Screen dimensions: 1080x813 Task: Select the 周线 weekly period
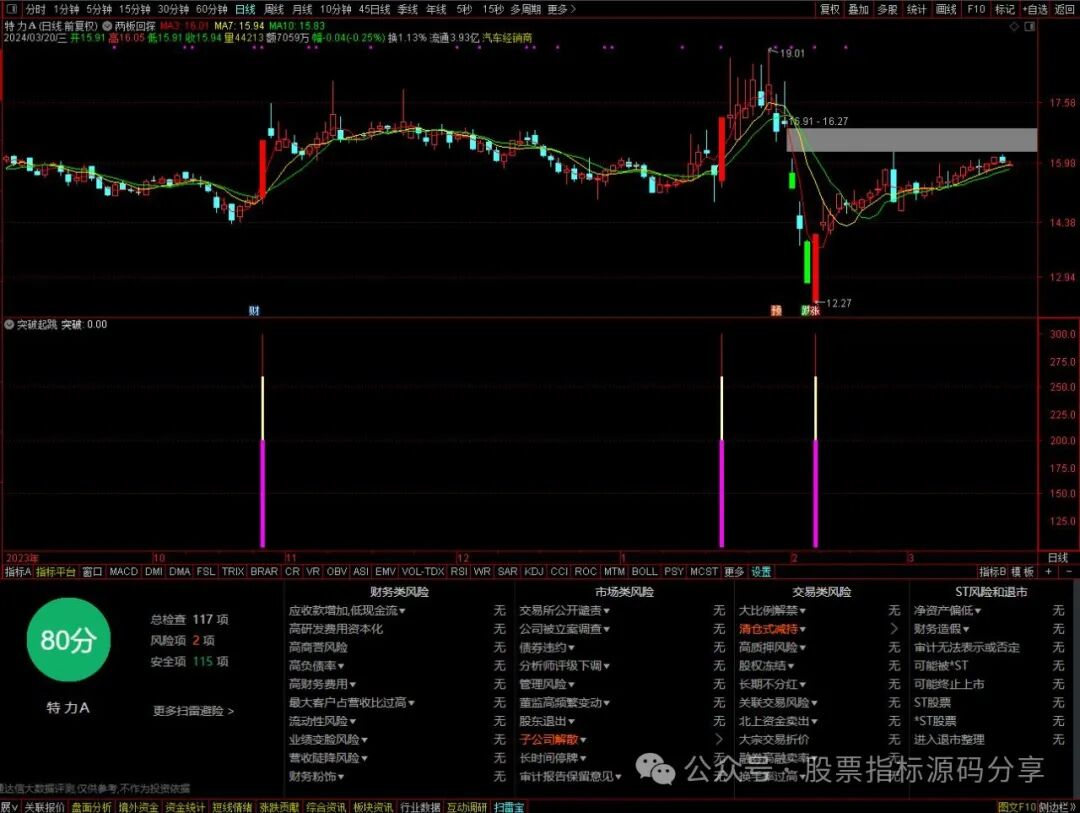[x=274, y=9]
